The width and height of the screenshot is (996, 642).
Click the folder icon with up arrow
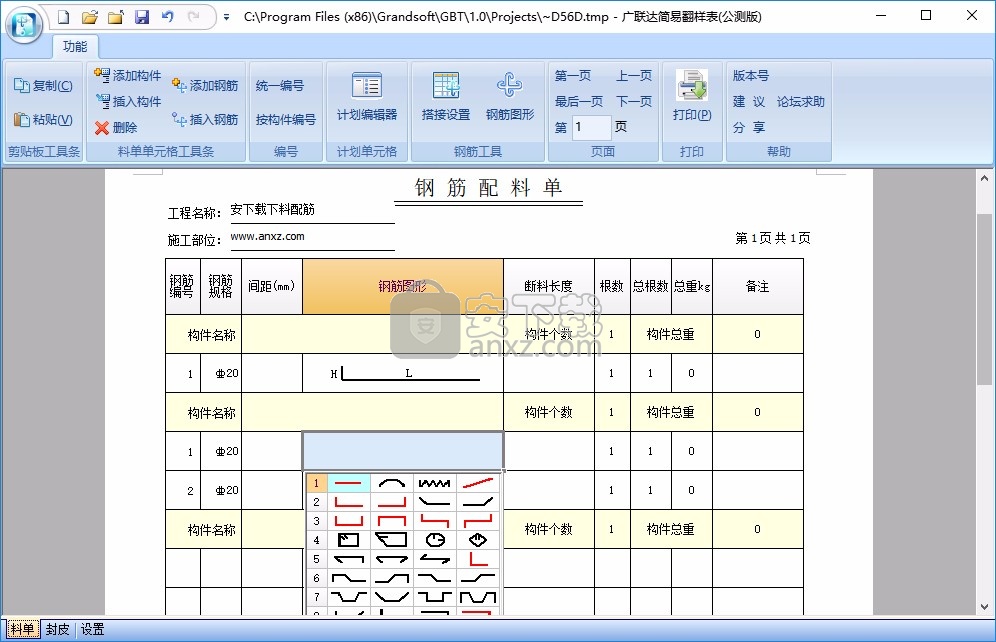pos(116,17)
